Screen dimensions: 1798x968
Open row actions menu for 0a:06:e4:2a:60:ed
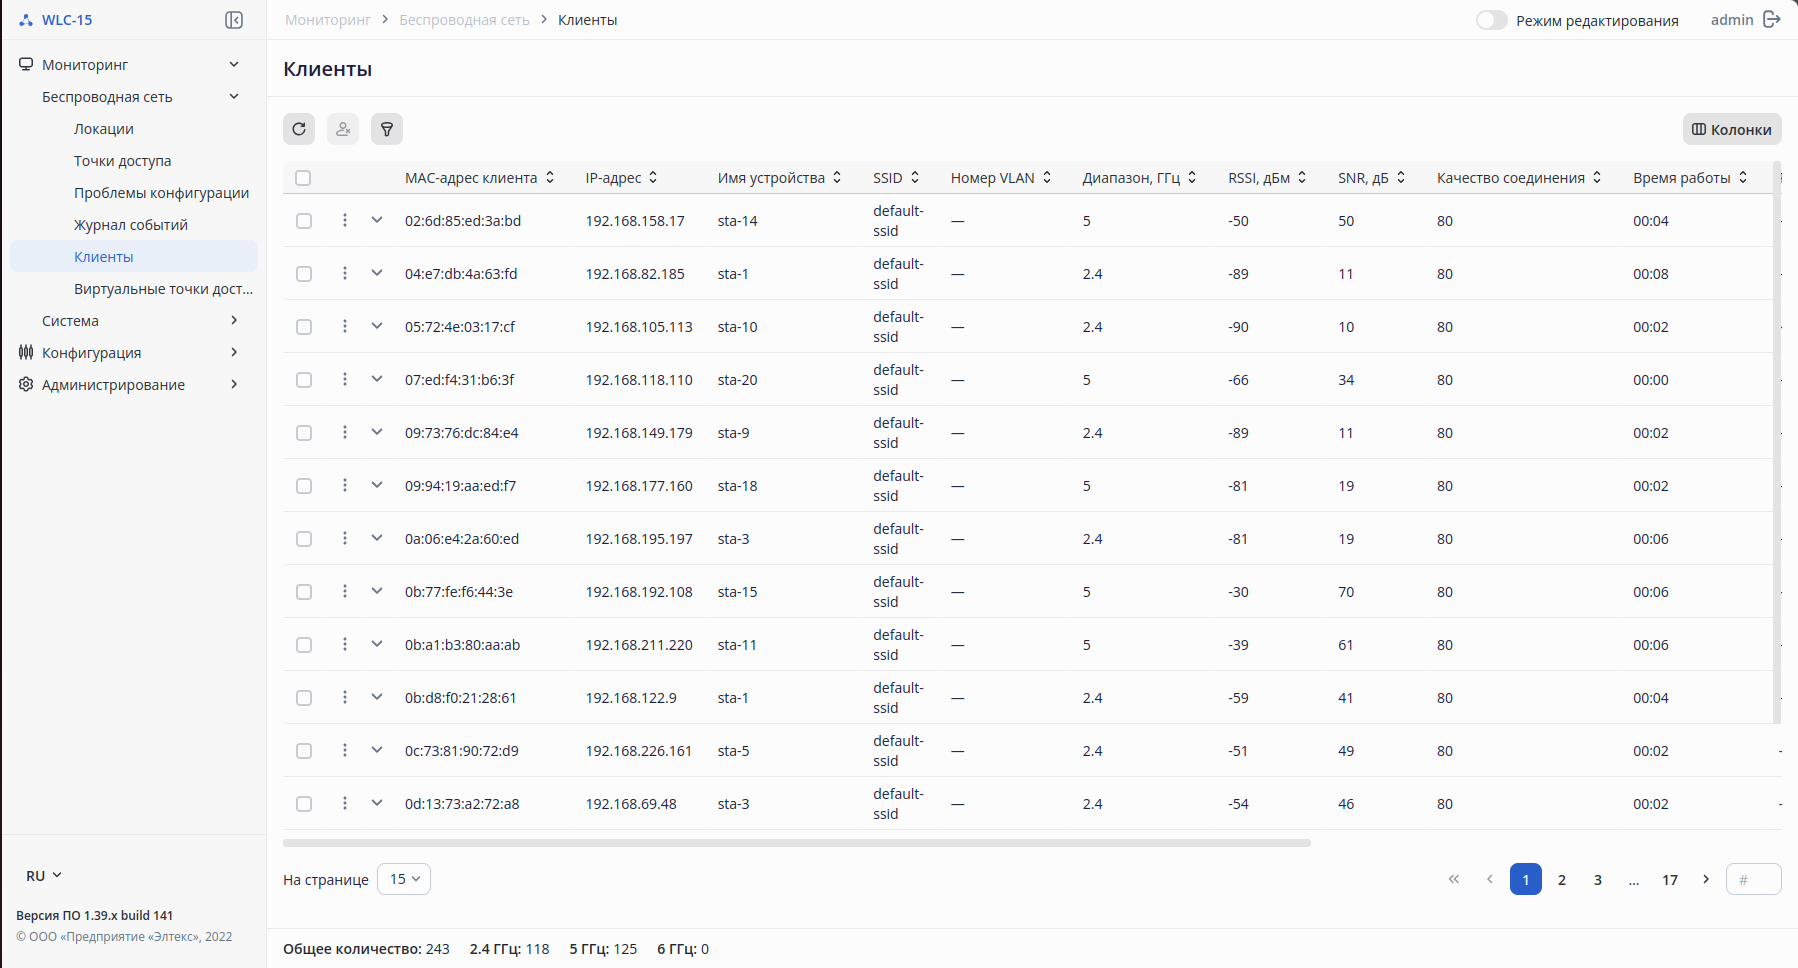click(345, 538)
